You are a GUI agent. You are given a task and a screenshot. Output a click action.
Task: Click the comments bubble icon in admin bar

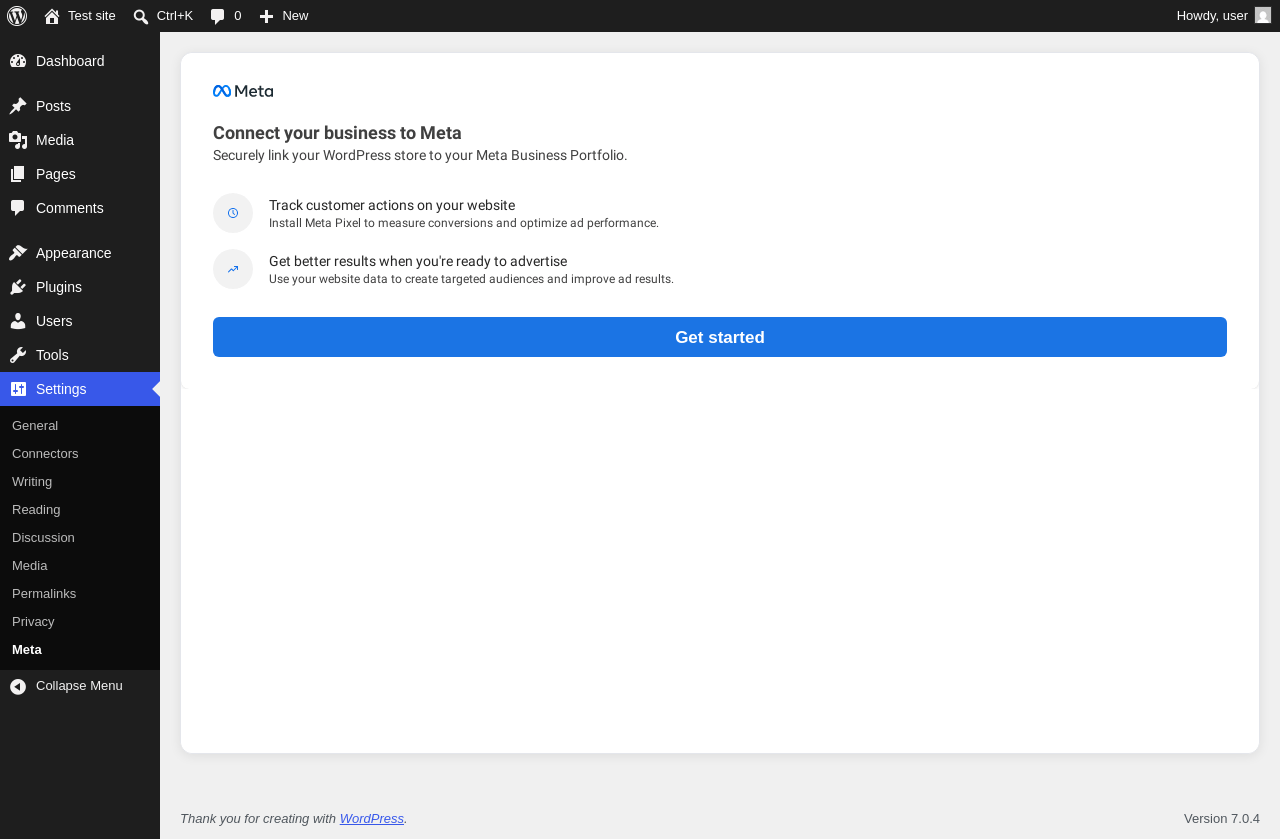tap(218, 16)
